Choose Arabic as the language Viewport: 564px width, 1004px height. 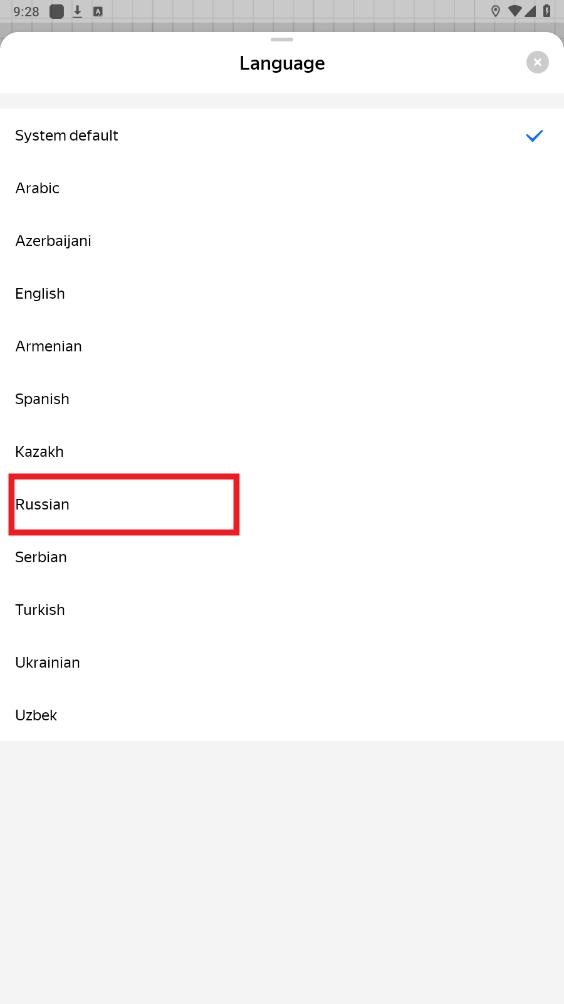(282, 188)
